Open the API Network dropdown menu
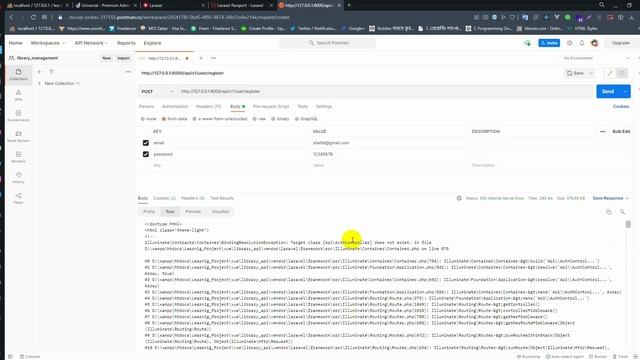640x360 pixels. pos(91,43)
